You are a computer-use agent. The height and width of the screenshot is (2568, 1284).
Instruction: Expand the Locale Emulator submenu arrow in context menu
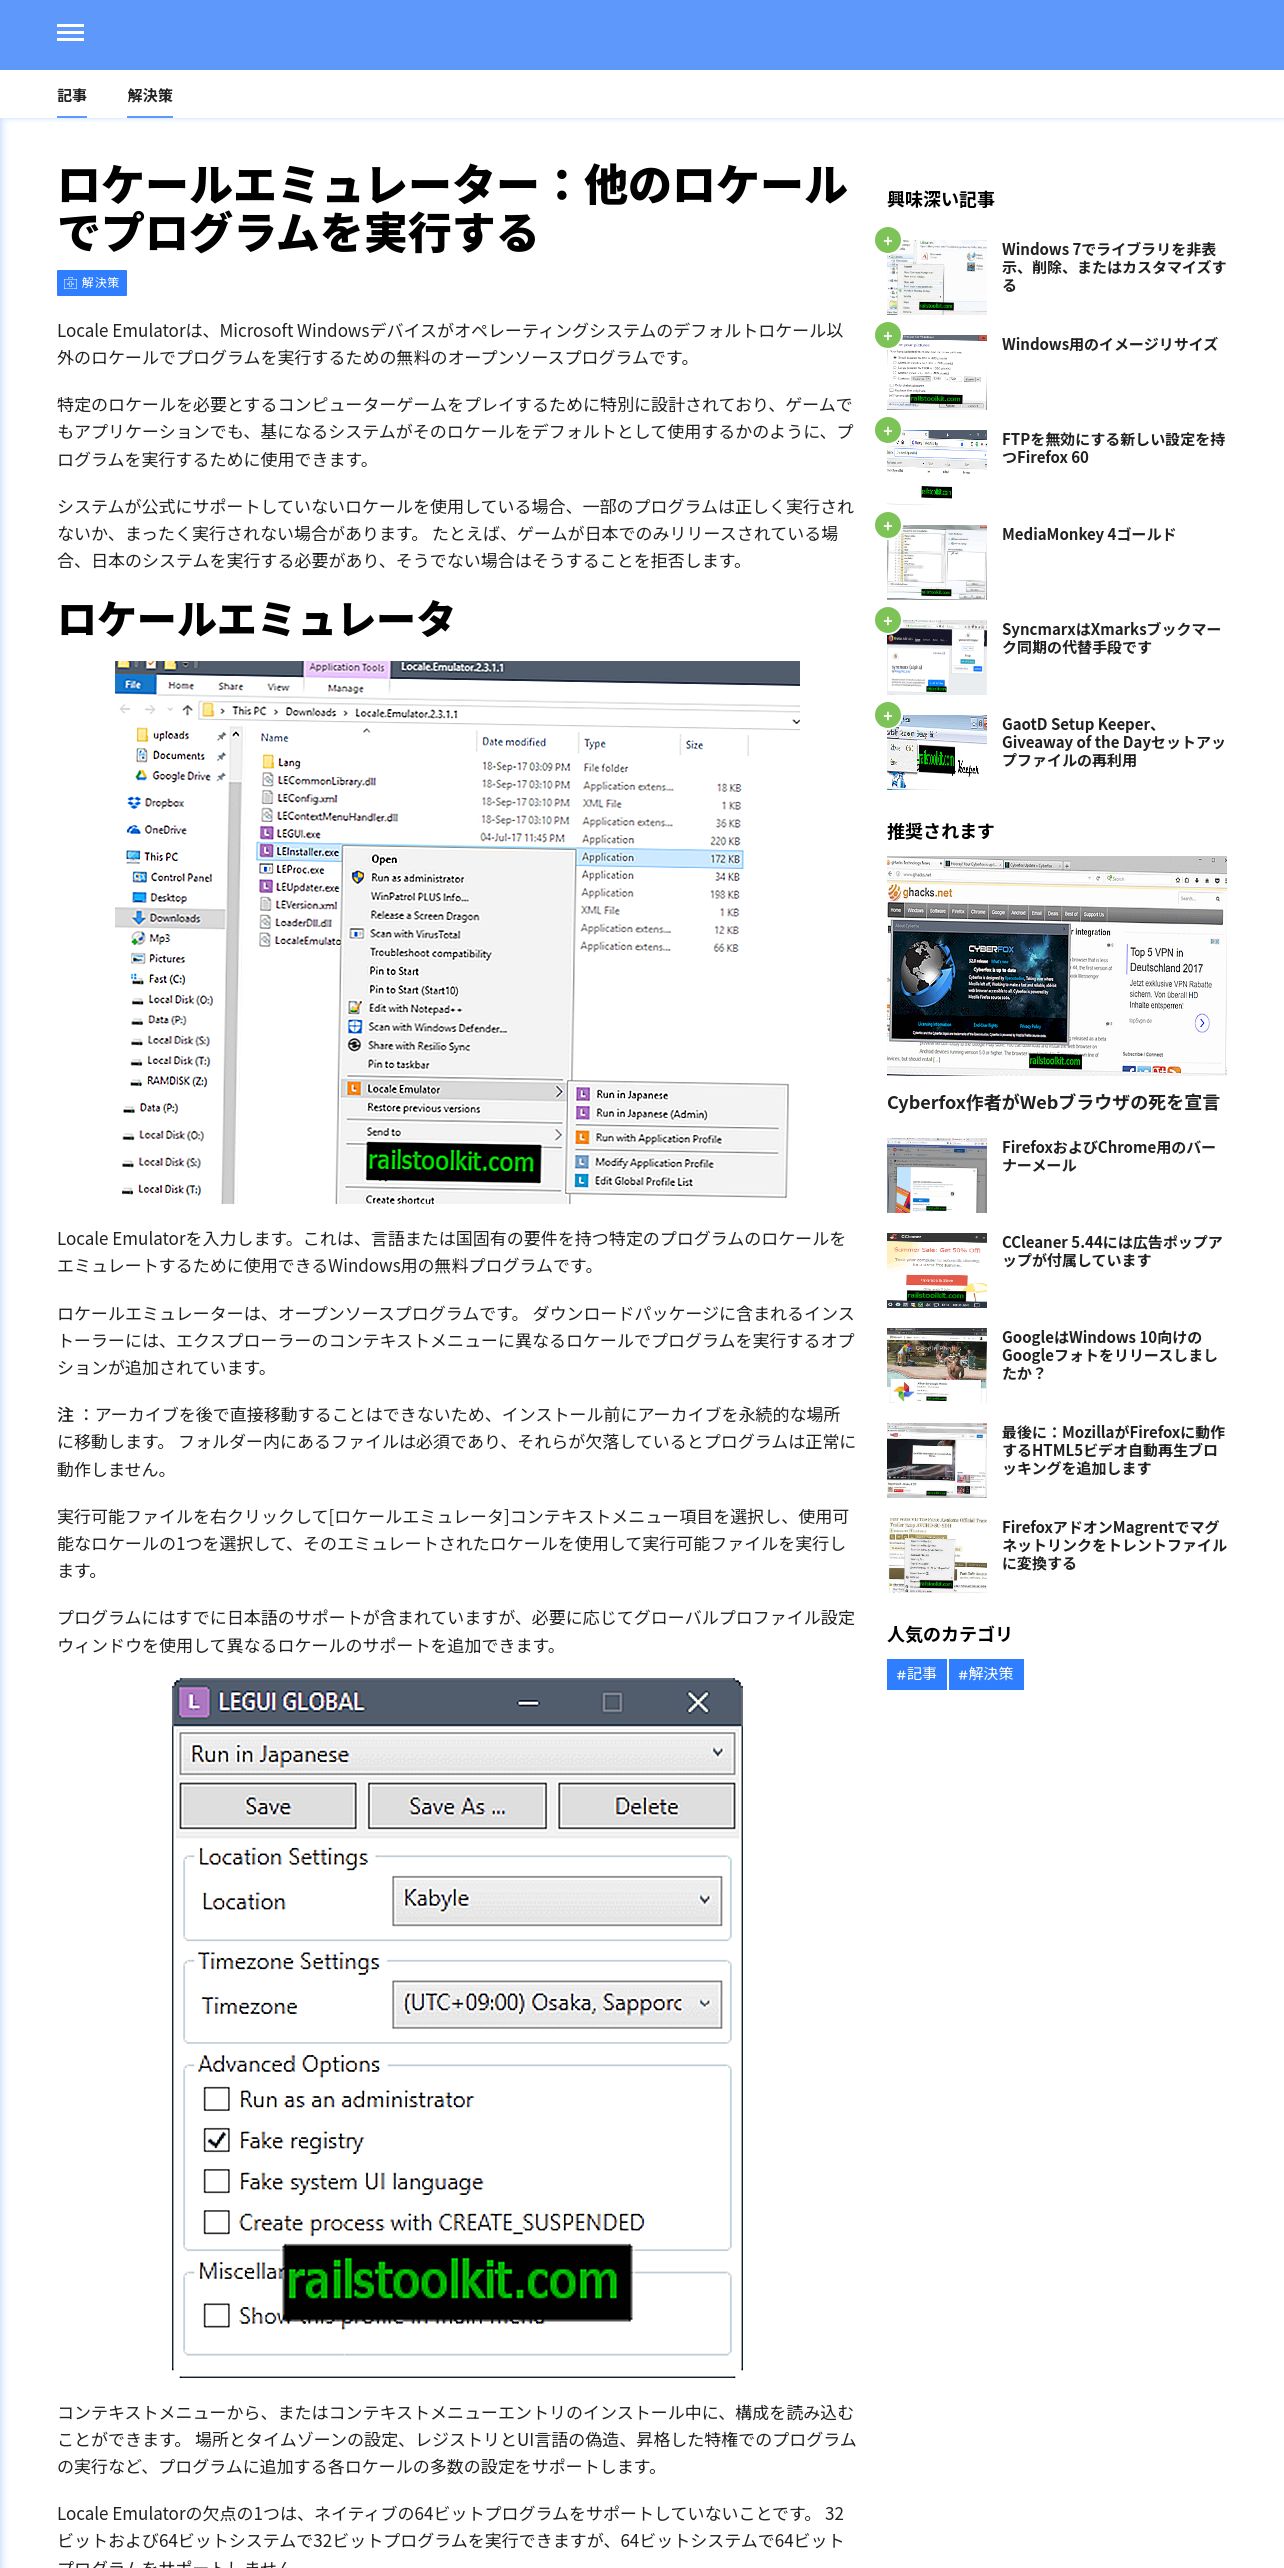click(x=558, y=1090)
